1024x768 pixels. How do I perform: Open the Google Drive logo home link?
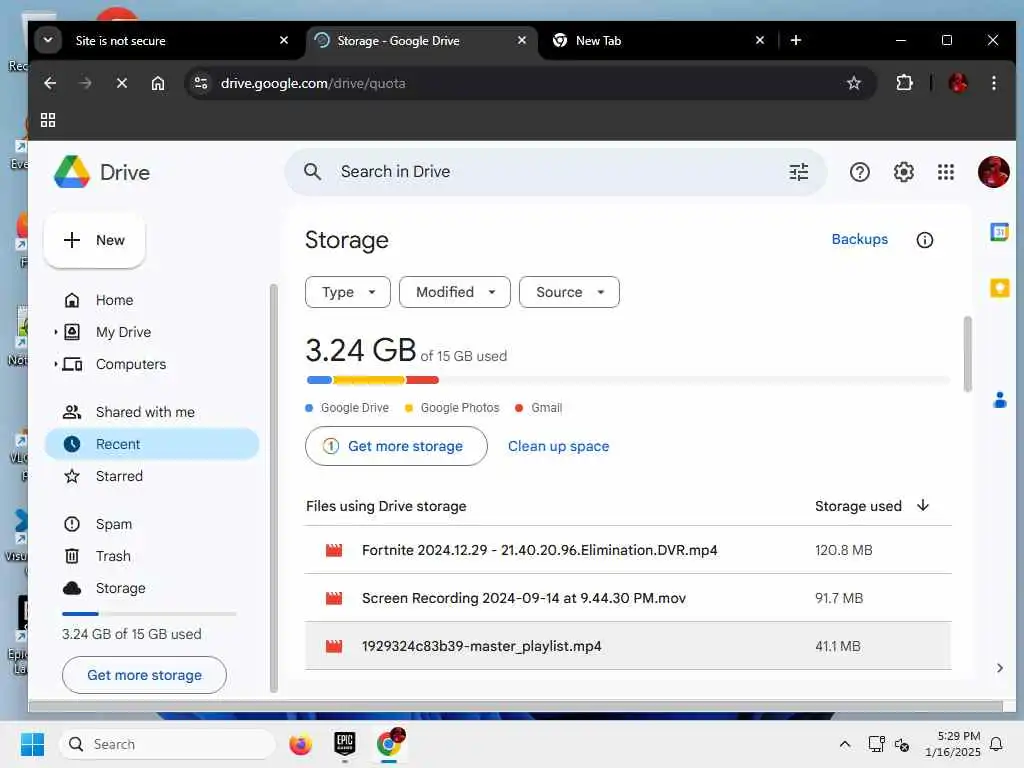pos(102,172)
